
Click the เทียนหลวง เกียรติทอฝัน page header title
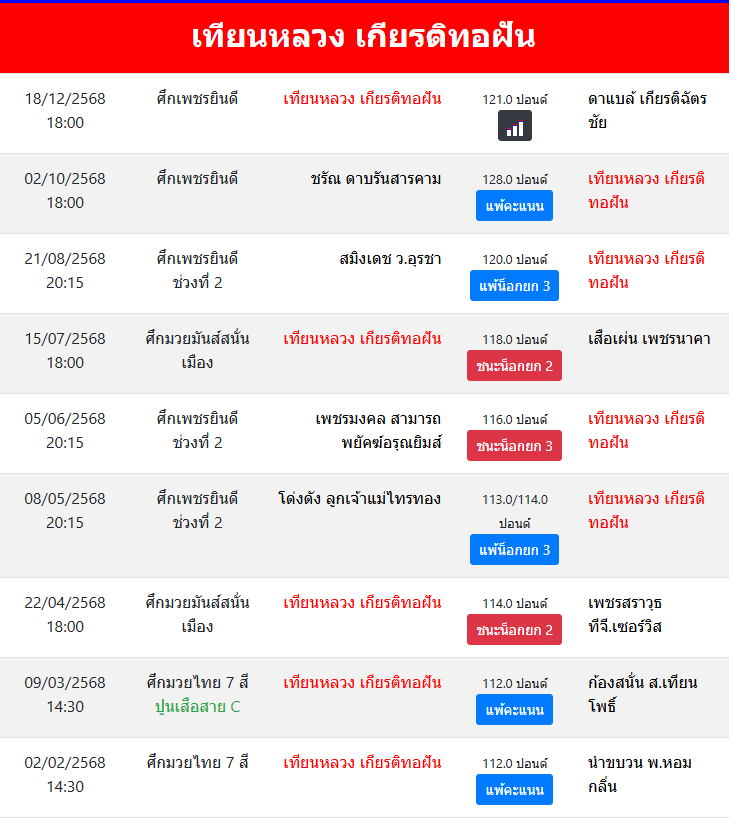click(x=364, y=37)
